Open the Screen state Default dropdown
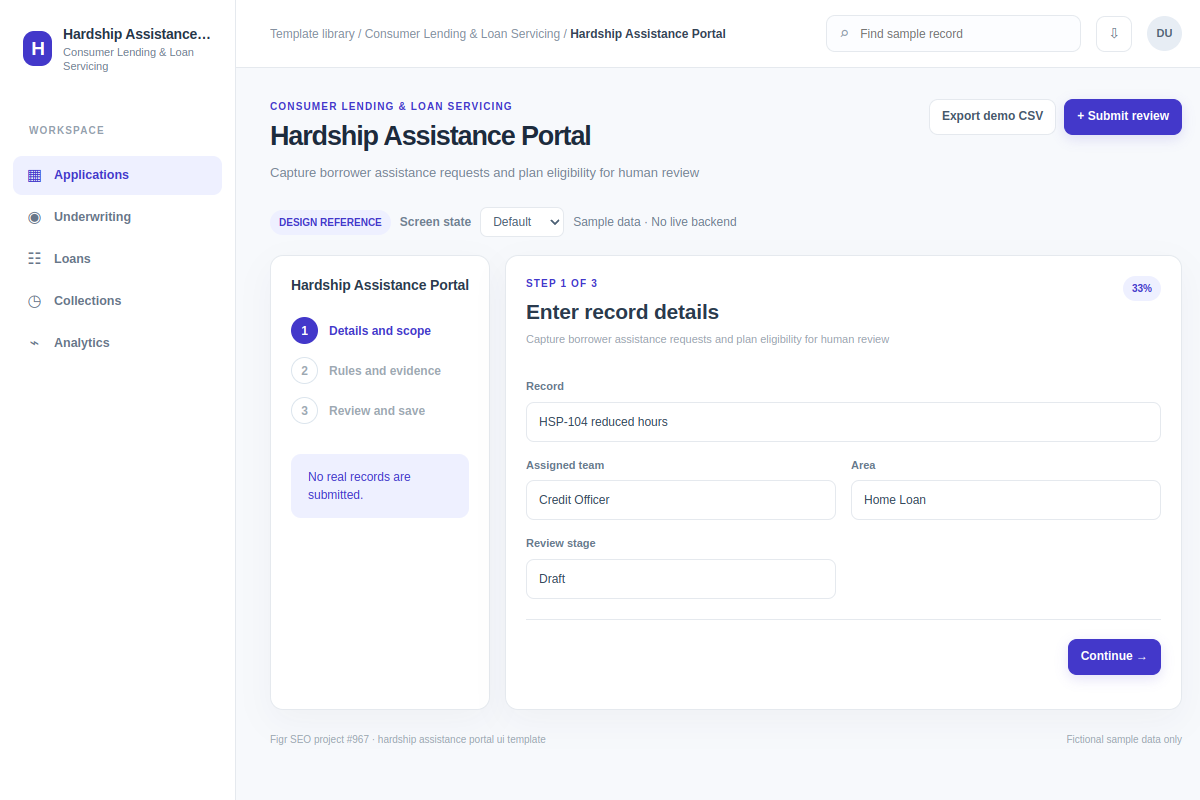This screenshot has height=800, width=1200. 522,222
